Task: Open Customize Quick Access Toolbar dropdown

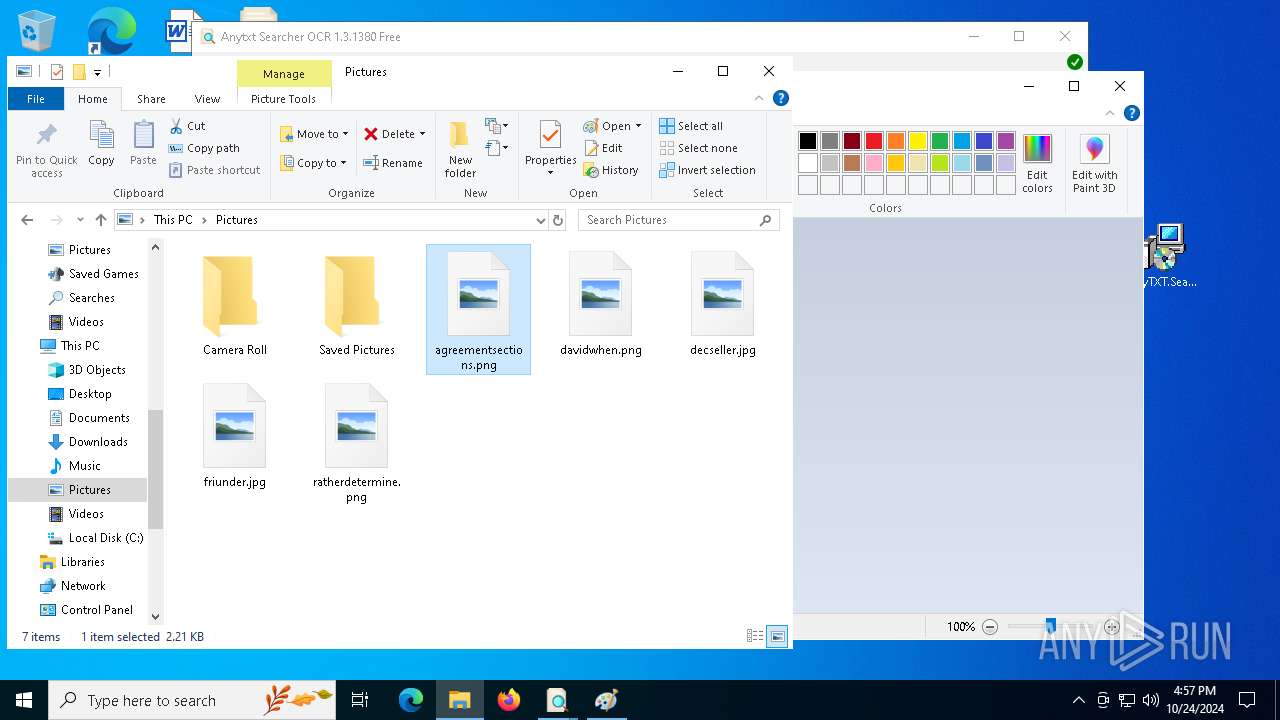Action: click(97, 72)
